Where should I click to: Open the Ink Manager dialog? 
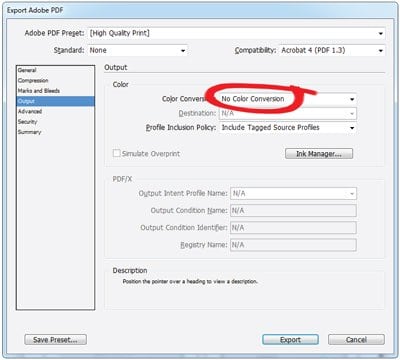pyautogui.click(x=319, y=154)
